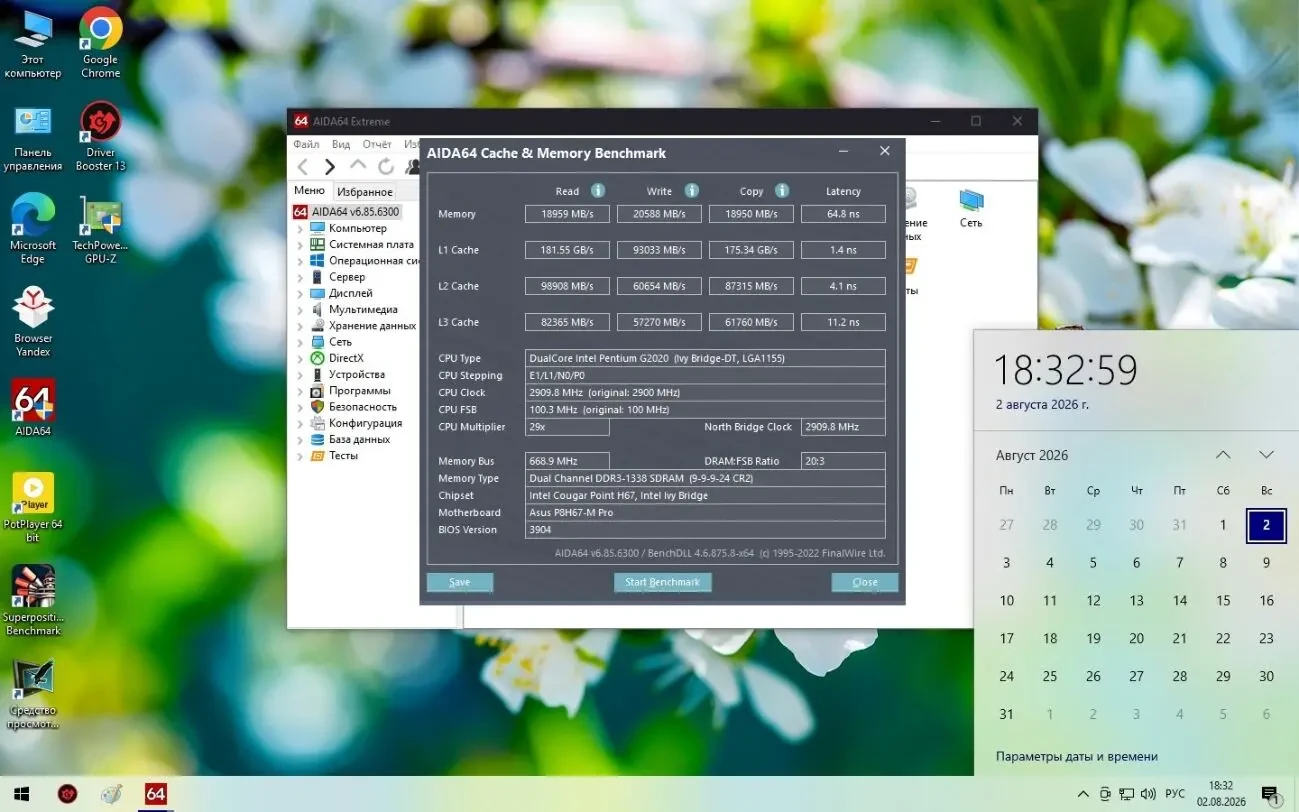Click the Write info icon in benchmark
Screen dimensions: 1299x812
pos(691,191)
